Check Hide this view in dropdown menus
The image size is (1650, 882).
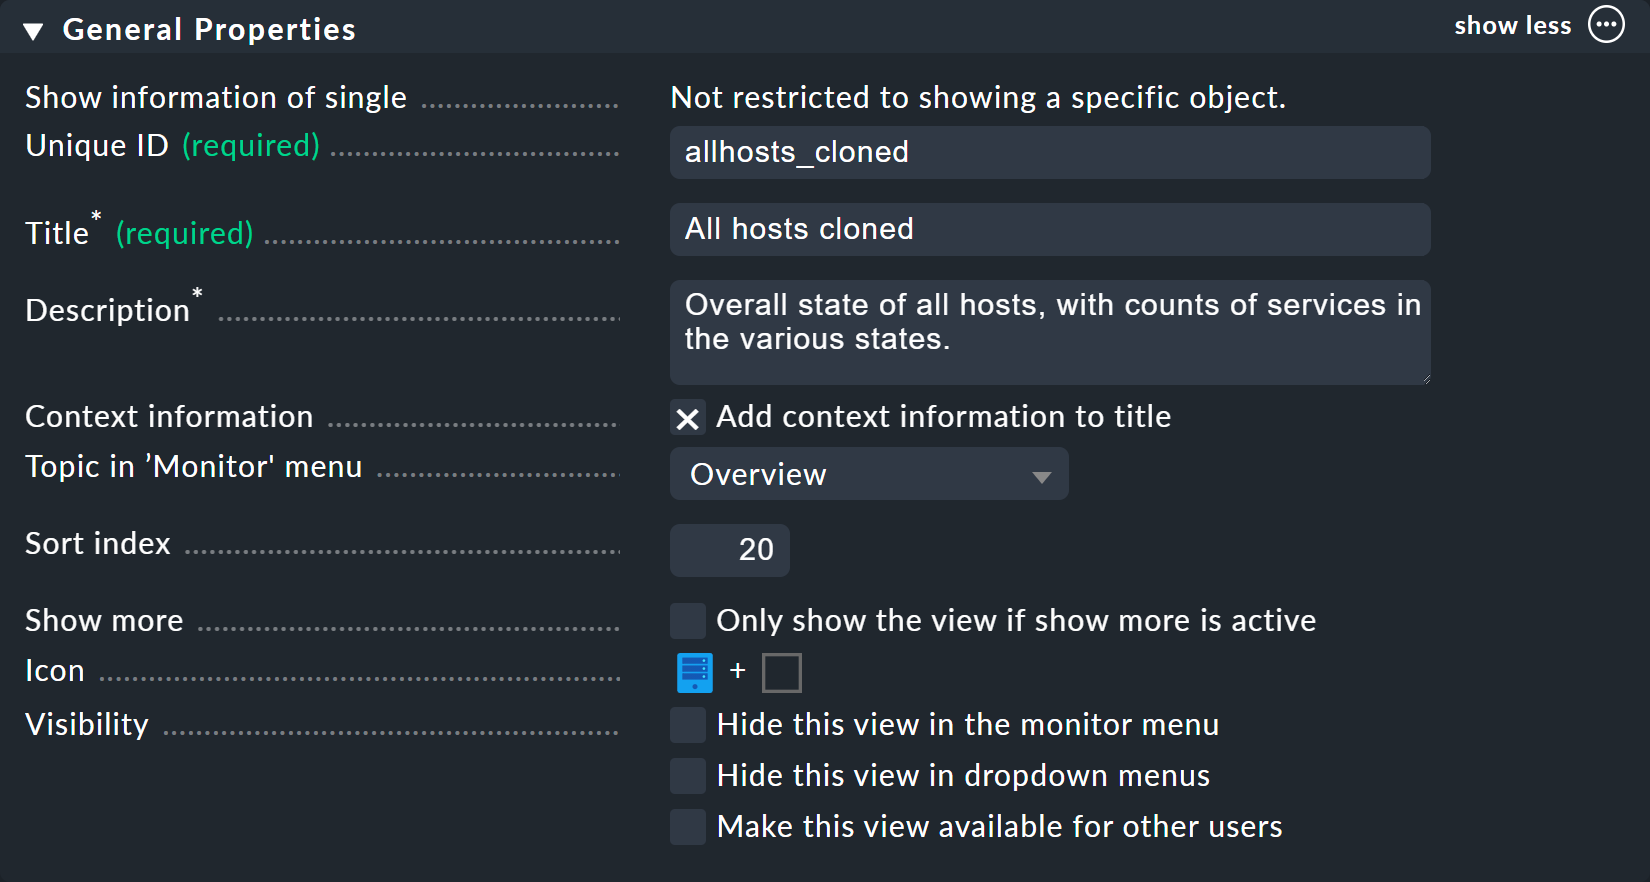tap(688, 776)
